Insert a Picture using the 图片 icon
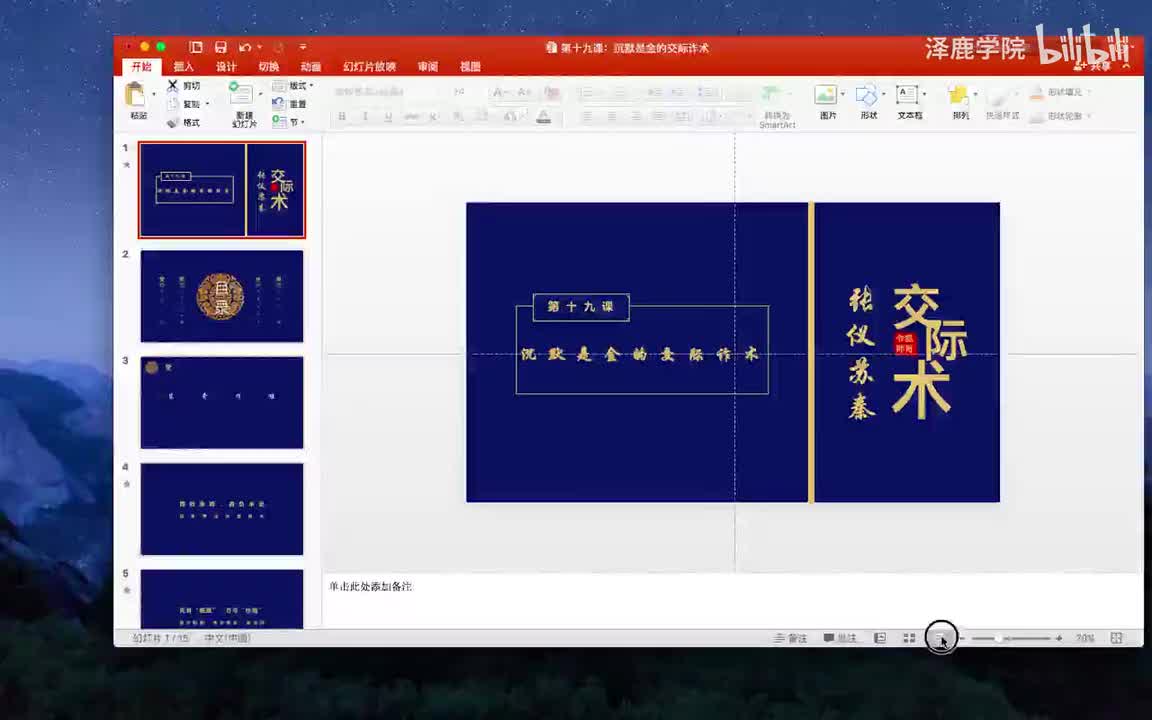This screenshot has height=720, width=1152. coord(825,95)
